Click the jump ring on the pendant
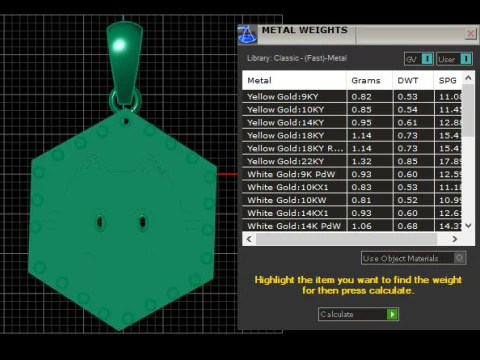Image resolution: width=480 pixels, height=360 pixels. point(125,100)
